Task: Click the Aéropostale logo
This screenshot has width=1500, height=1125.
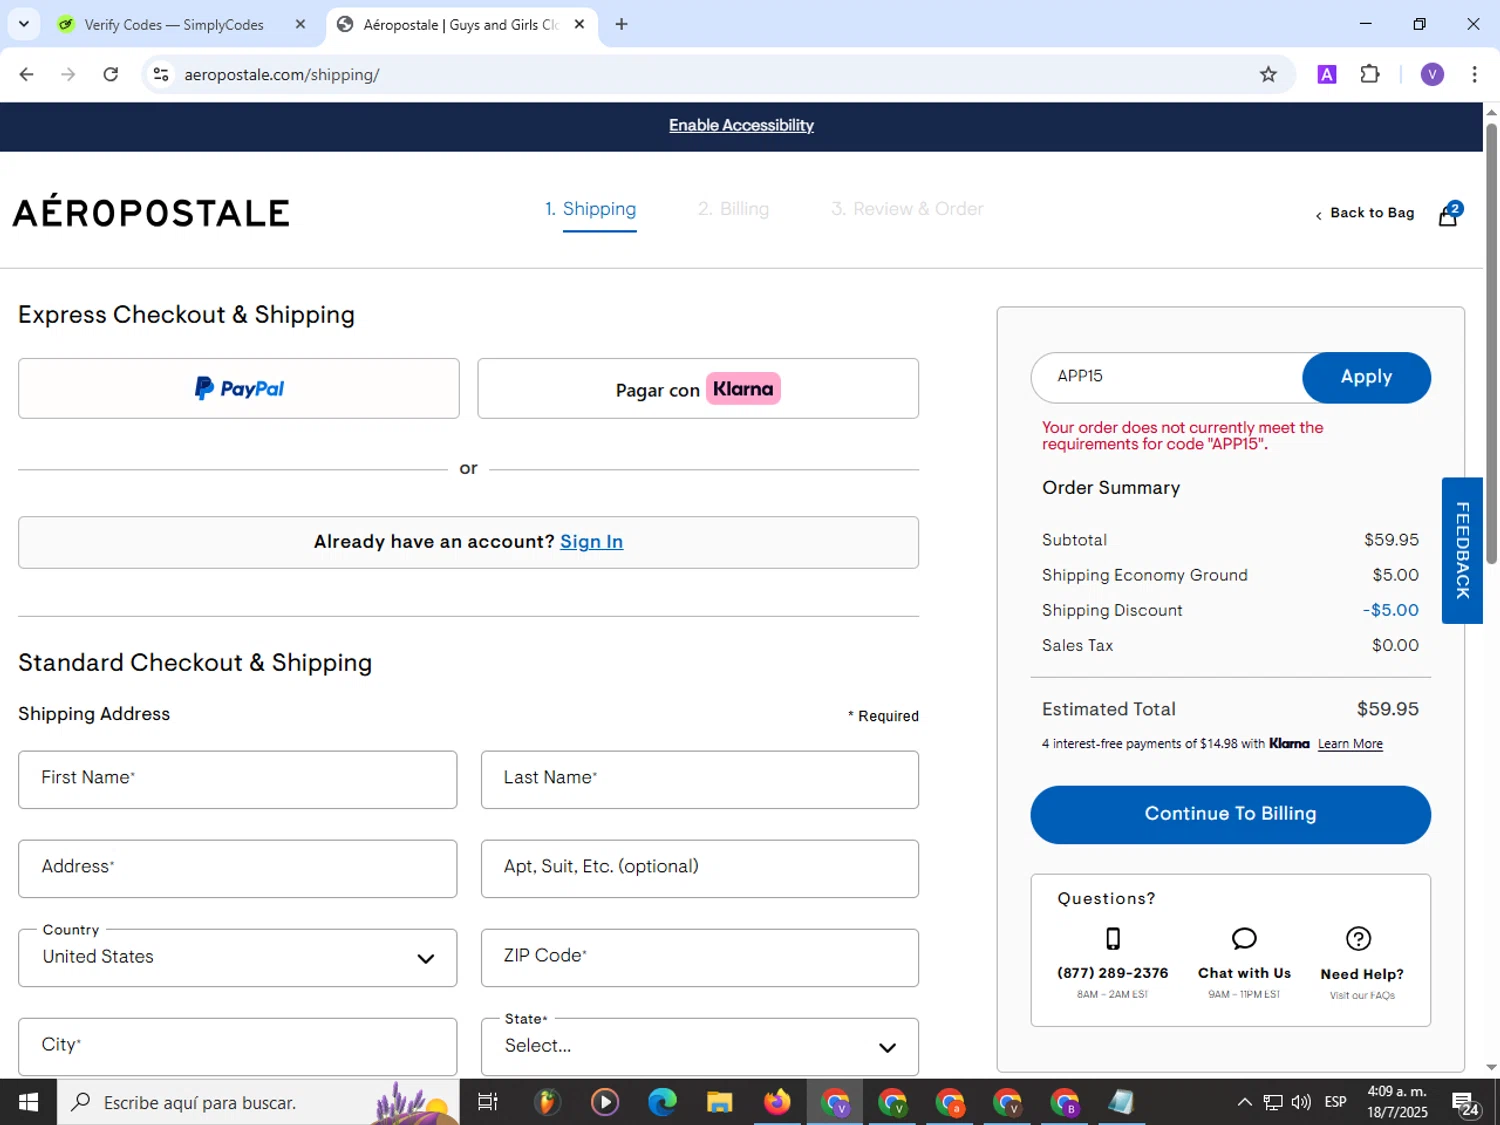Action: (151, 212)
